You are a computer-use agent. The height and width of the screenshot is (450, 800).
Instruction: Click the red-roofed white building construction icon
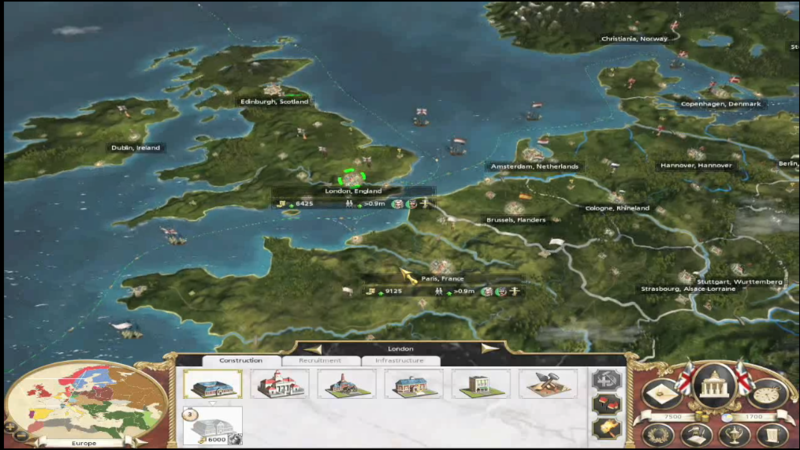279,384
